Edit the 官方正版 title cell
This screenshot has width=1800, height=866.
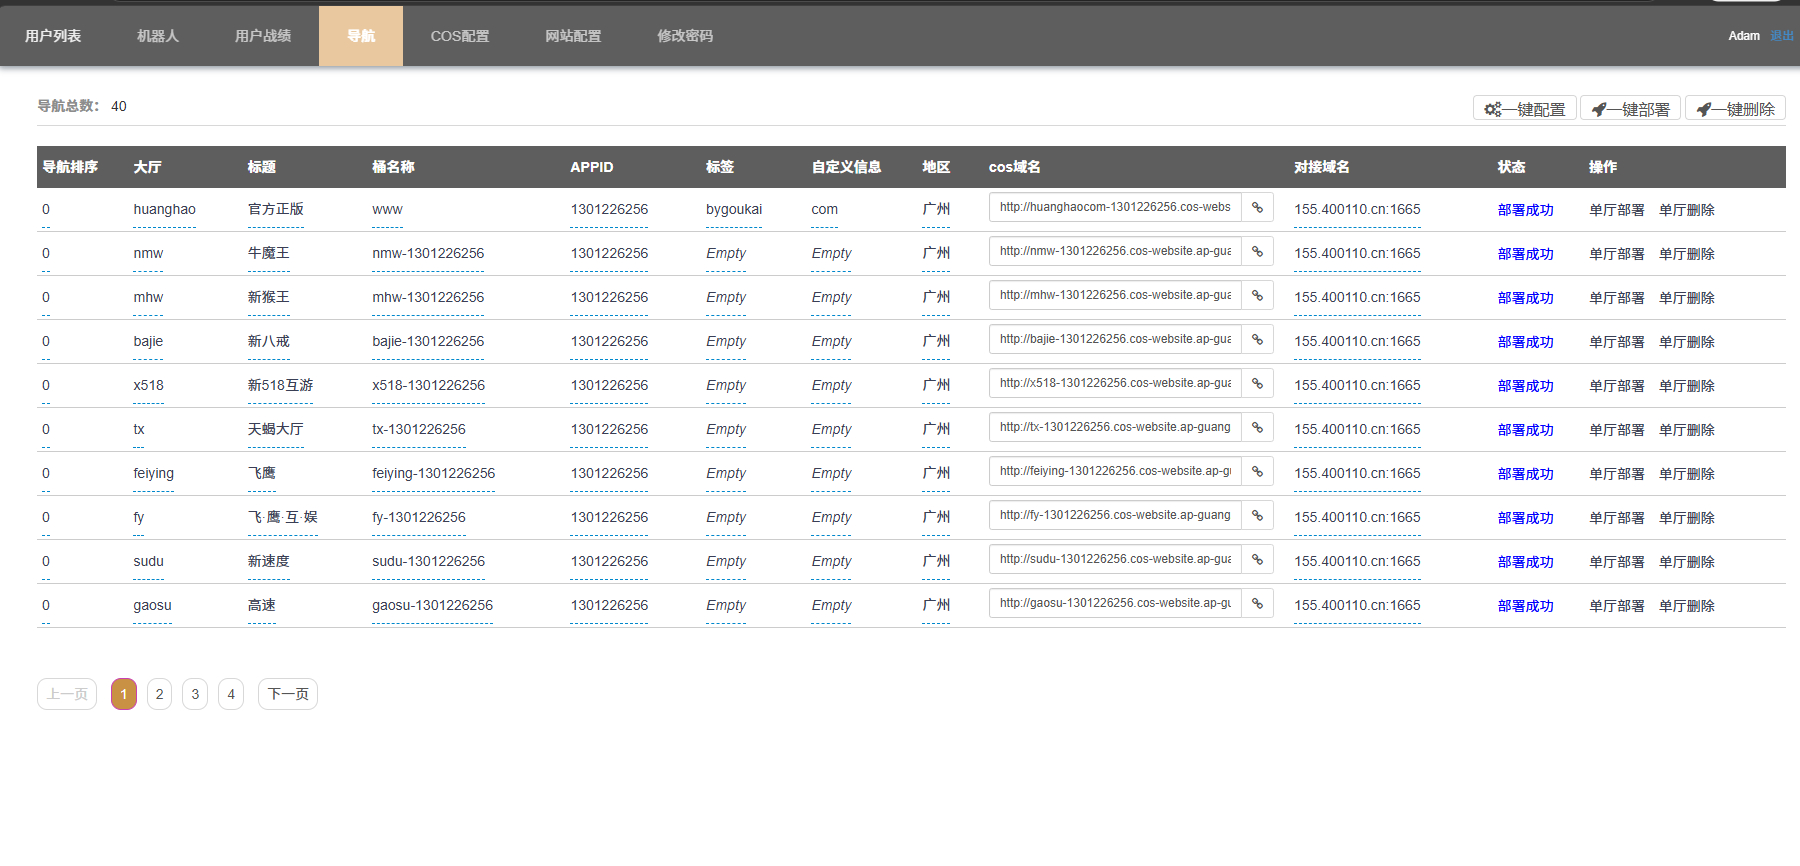276,210
